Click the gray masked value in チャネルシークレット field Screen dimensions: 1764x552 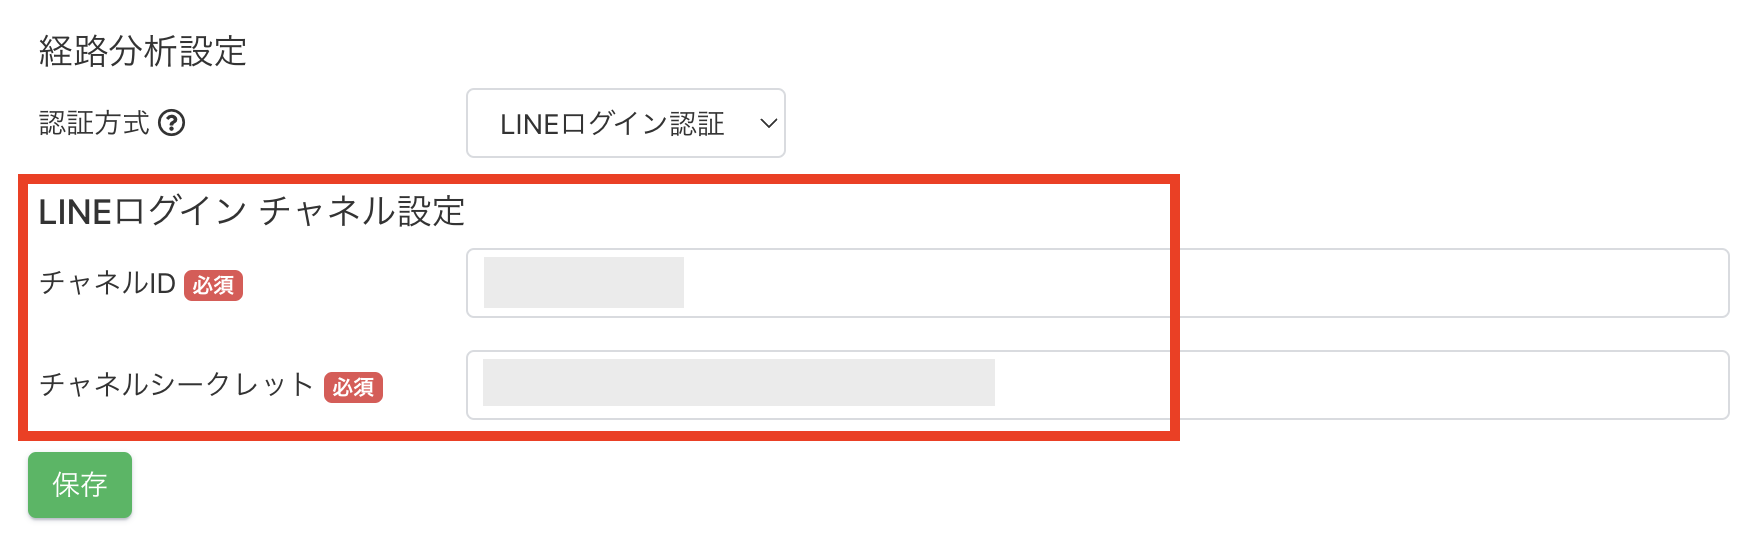pyautogui.click(x=738, y=383)
